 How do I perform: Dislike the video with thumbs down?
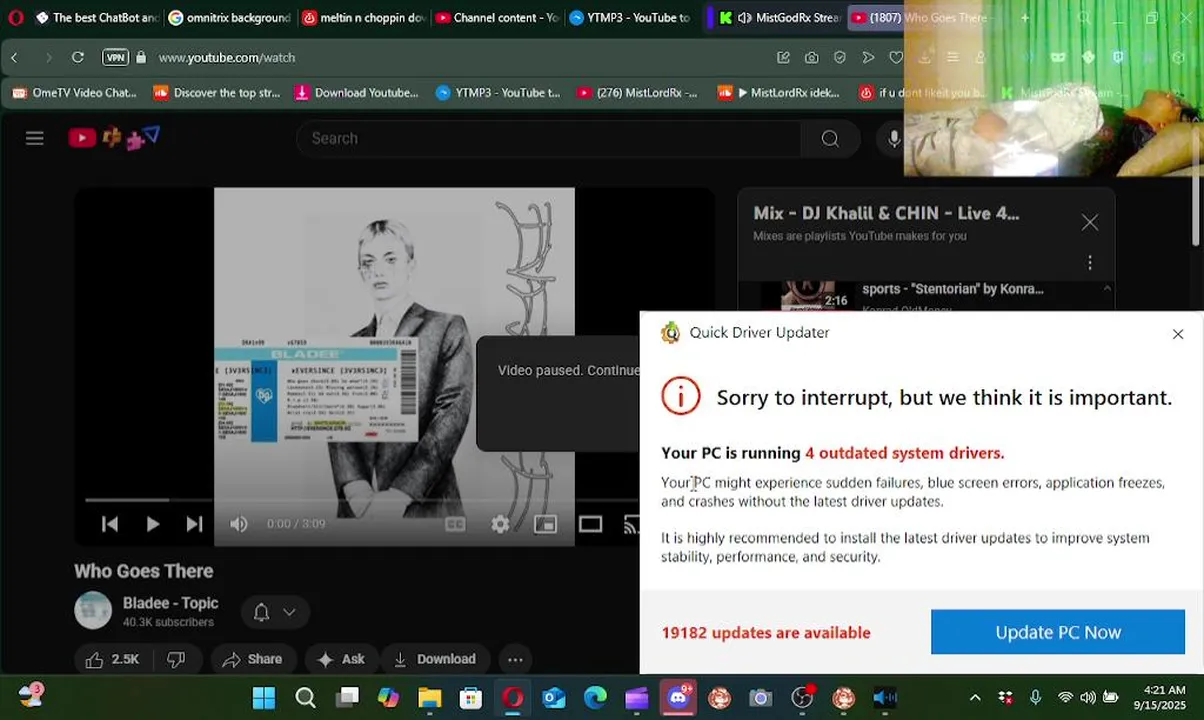[x=176, y=659]
